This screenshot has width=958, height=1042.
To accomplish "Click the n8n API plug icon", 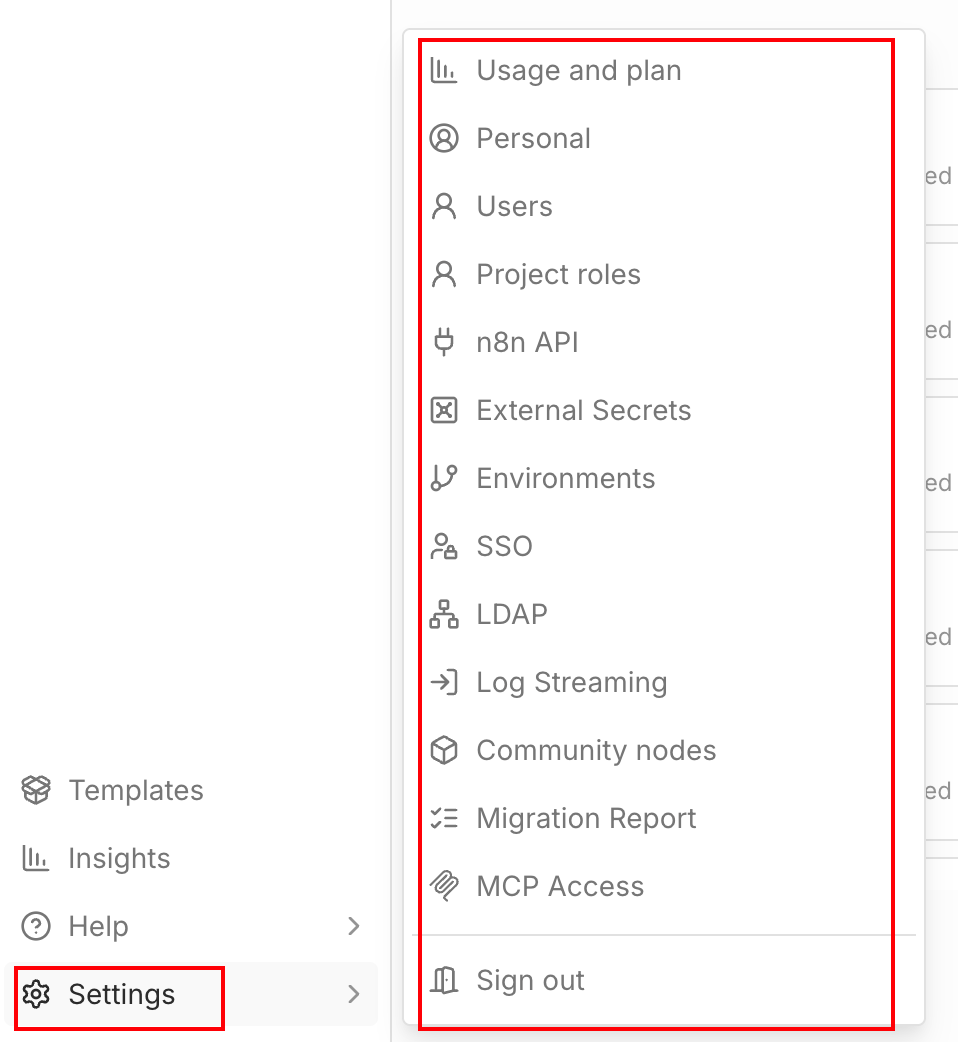I will [443, 343].
